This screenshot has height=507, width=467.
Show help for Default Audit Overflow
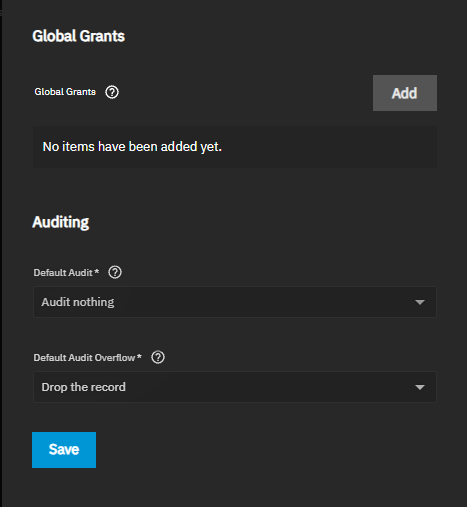pos(158,357)
